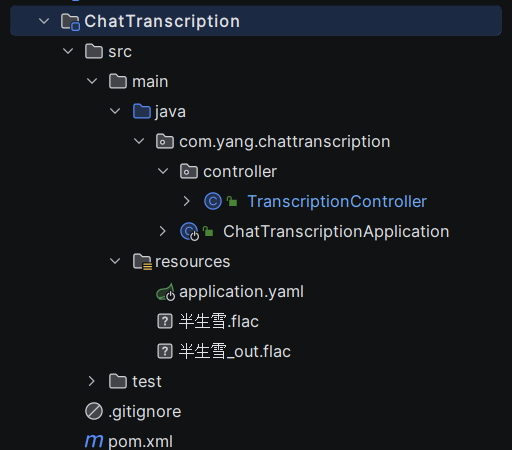Click the .gitignore file icon
The height and width of the screenshot is (450, 512).
pos(94,411)
